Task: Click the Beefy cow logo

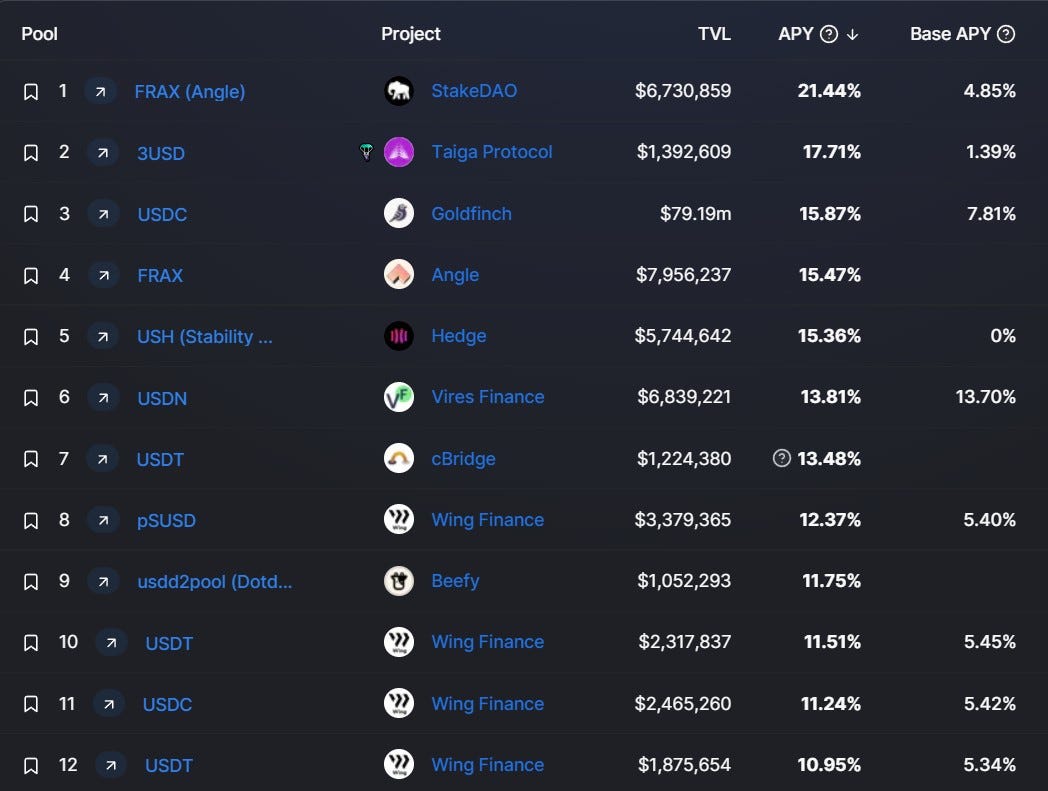Action: point(399,581)
